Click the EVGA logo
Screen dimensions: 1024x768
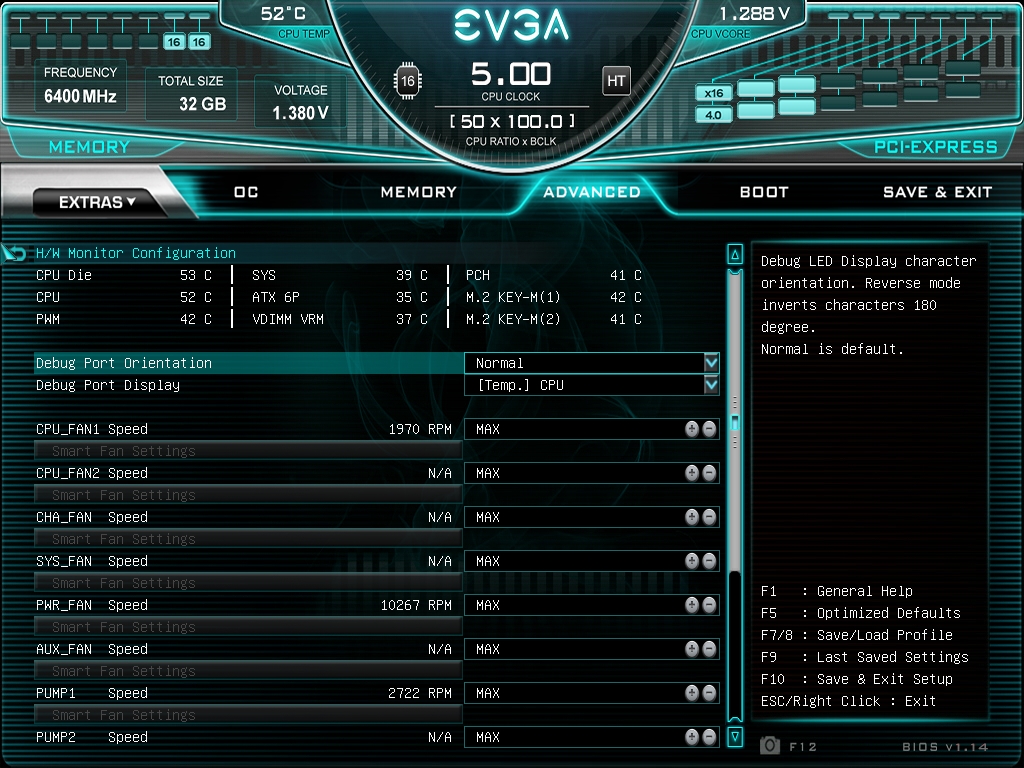point(511,25)
